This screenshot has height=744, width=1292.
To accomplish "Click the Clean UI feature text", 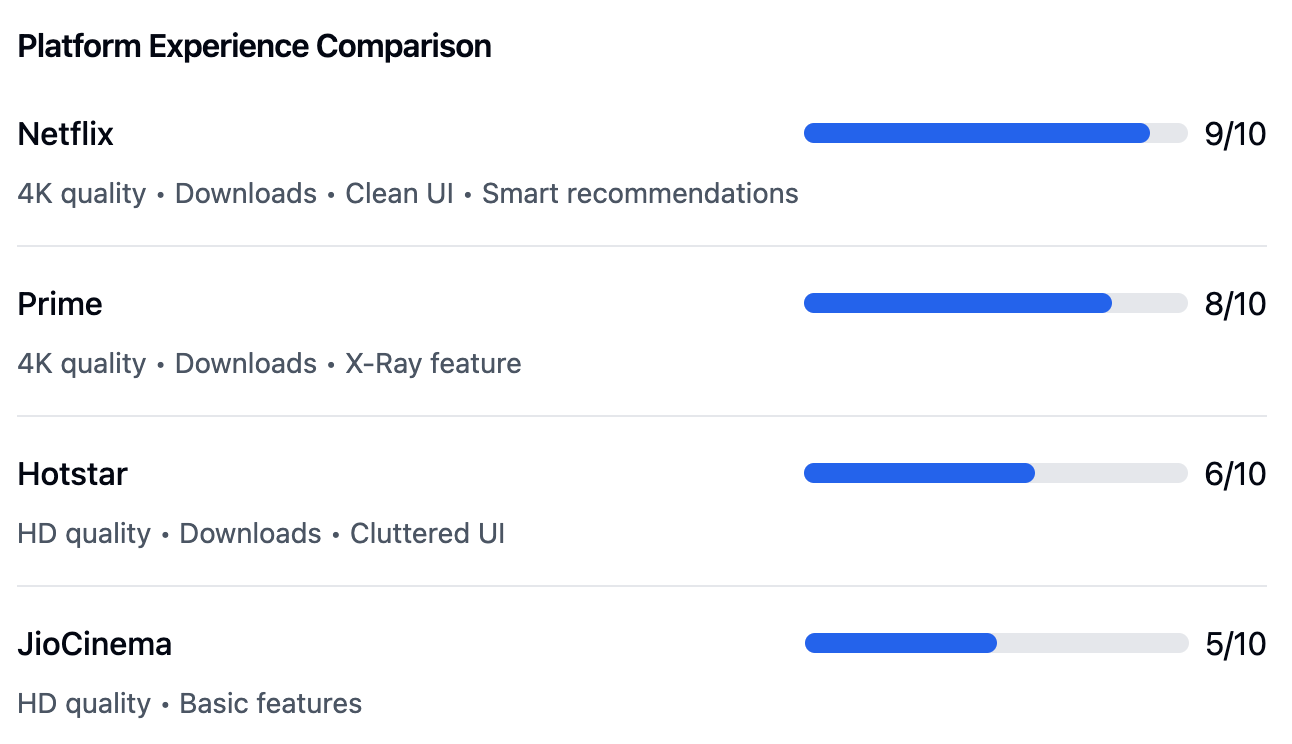I will tap(399, 193).
